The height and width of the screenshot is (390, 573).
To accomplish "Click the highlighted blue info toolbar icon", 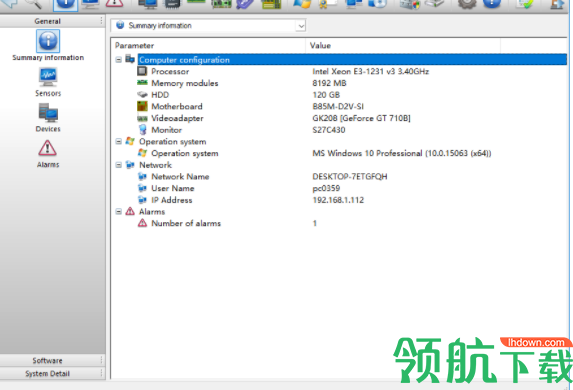I will coord(65,4).
